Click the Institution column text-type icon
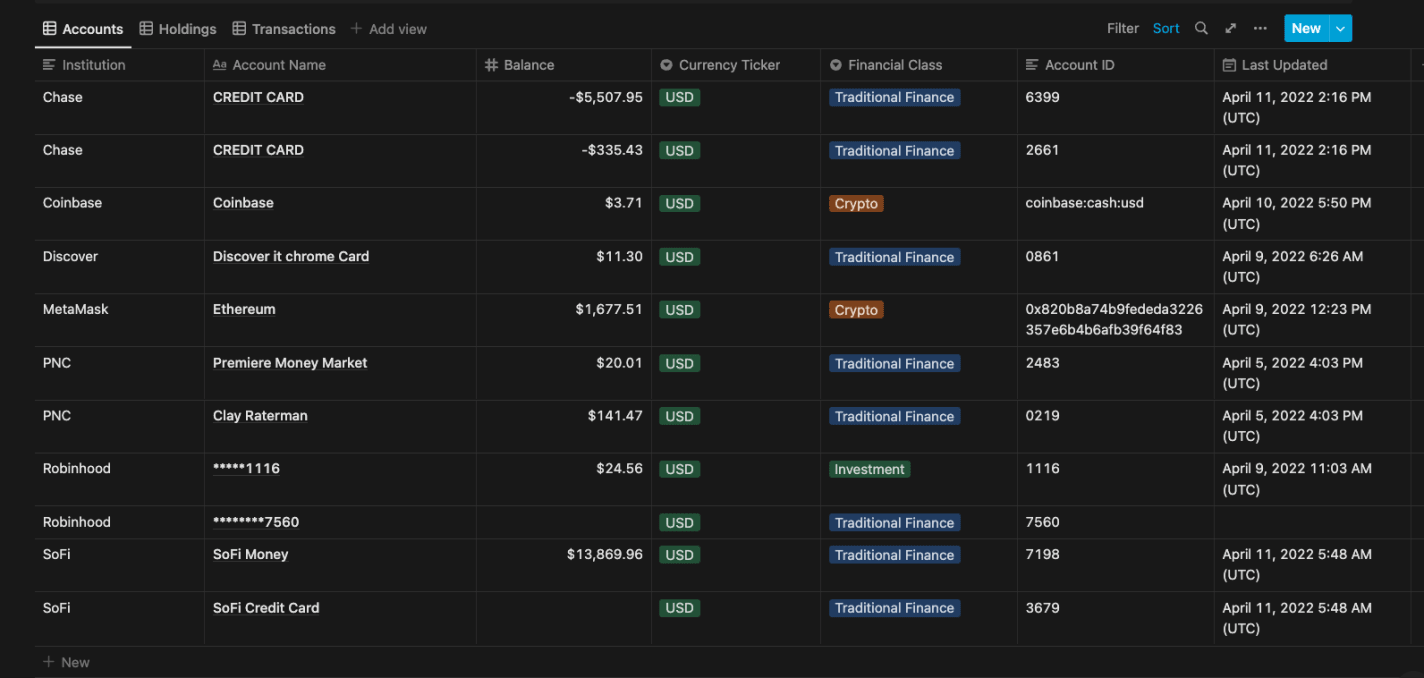 (x=49, y=65)
